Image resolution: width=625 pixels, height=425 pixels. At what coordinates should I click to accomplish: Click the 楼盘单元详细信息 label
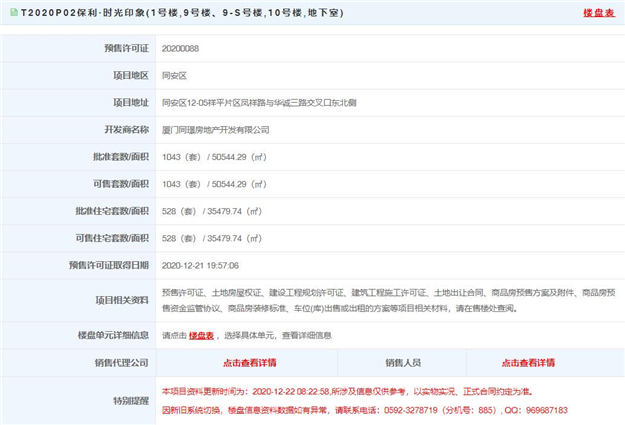coord(113,335)
